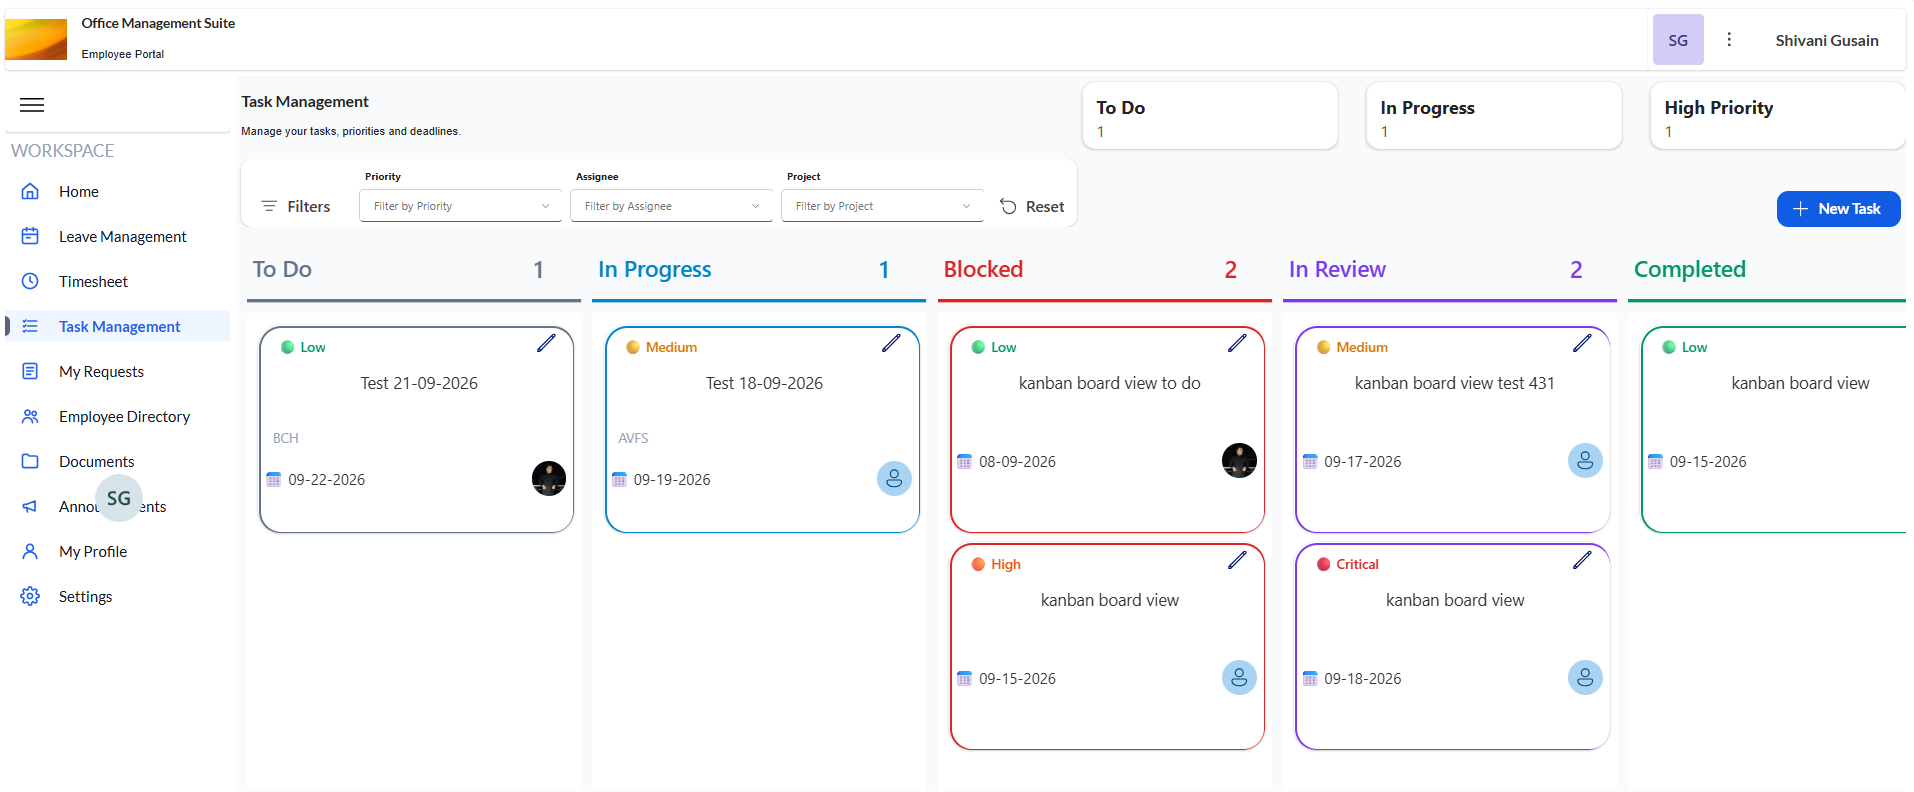
Task: Click assignee avatar on Test 18-09-2026 card
Action: pos(894,479)
